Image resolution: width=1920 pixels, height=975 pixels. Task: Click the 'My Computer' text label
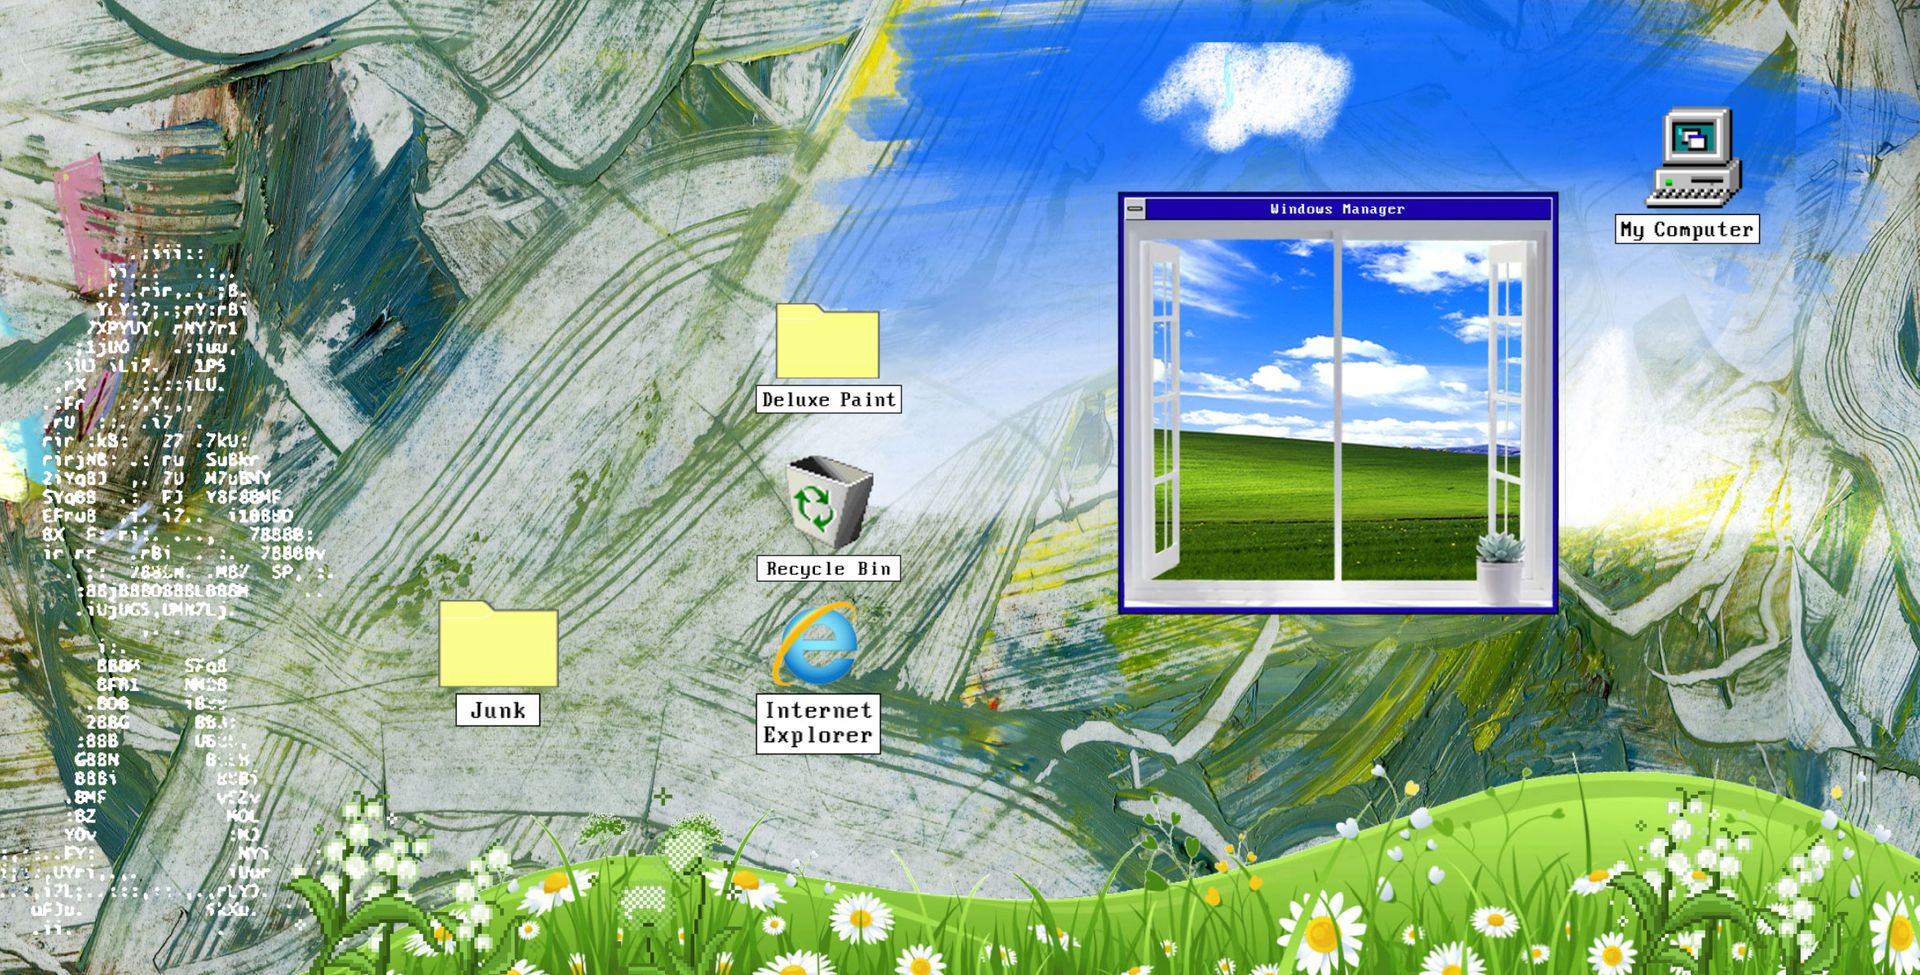coord(1686,230)
